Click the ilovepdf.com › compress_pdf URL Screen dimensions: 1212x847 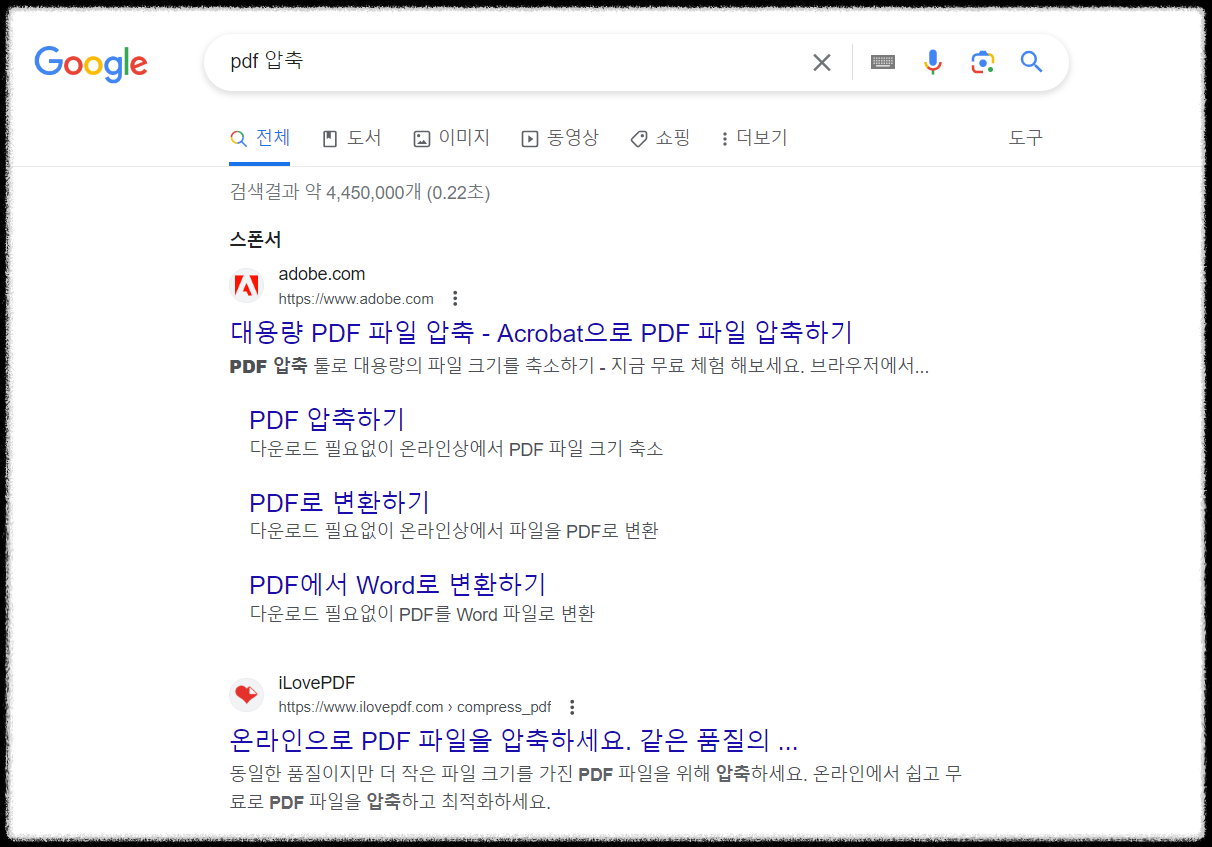point(415,707)
